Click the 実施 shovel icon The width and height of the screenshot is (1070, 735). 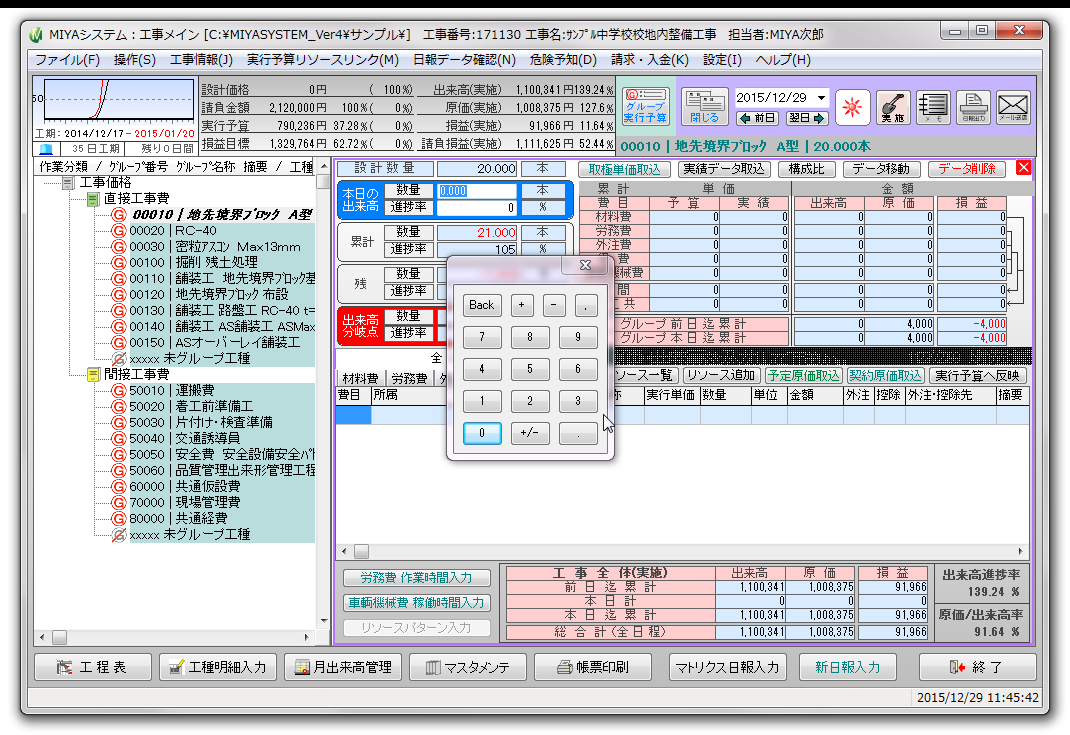pyautogui.click(x=893, y=107)
